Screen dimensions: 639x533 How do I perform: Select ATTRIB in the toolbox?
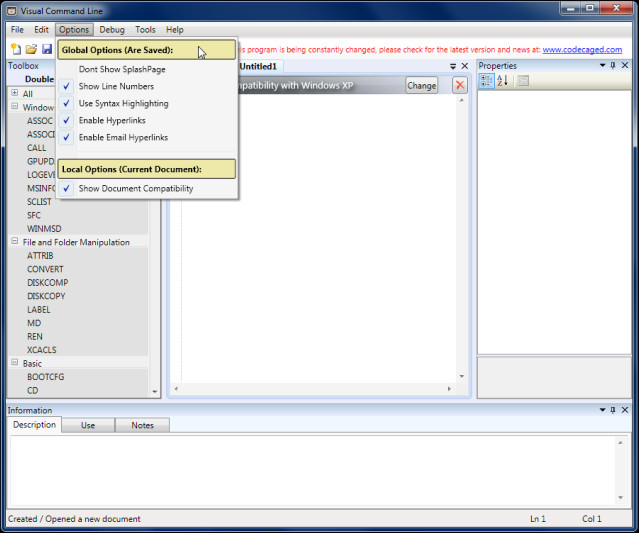(x=40, y=256)
